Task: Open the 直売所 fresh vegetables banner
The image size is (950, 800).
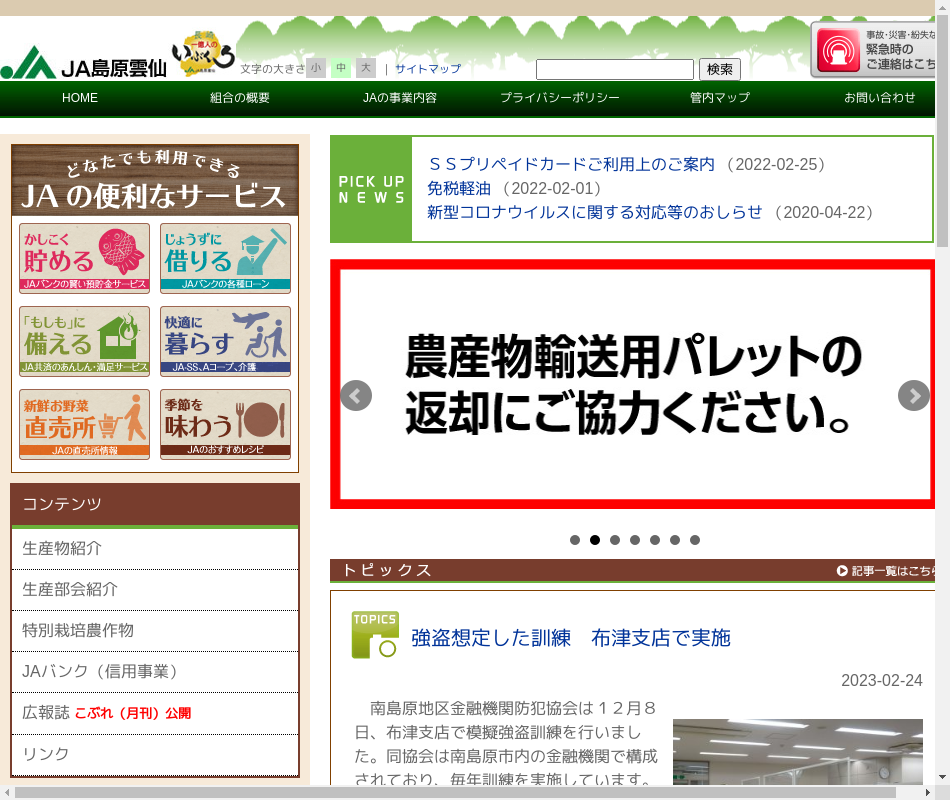Action: coord(85,424)
